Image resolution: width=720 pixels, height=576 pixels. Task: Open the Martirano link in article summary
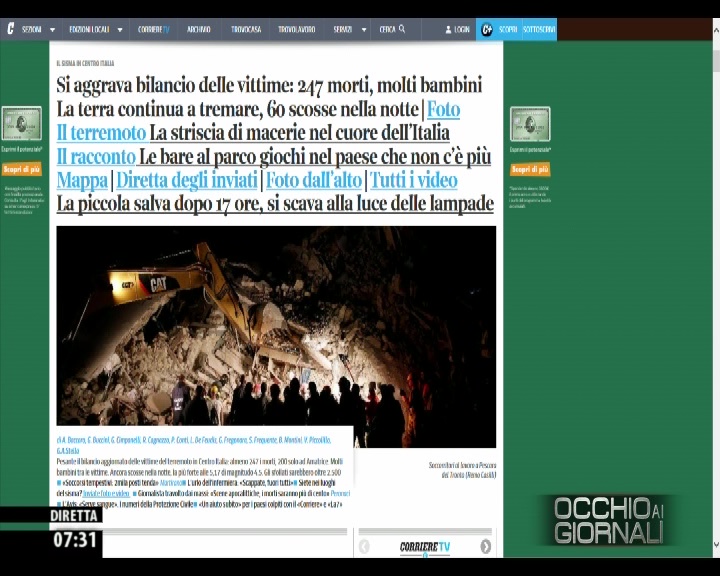(x=170, y=483)
